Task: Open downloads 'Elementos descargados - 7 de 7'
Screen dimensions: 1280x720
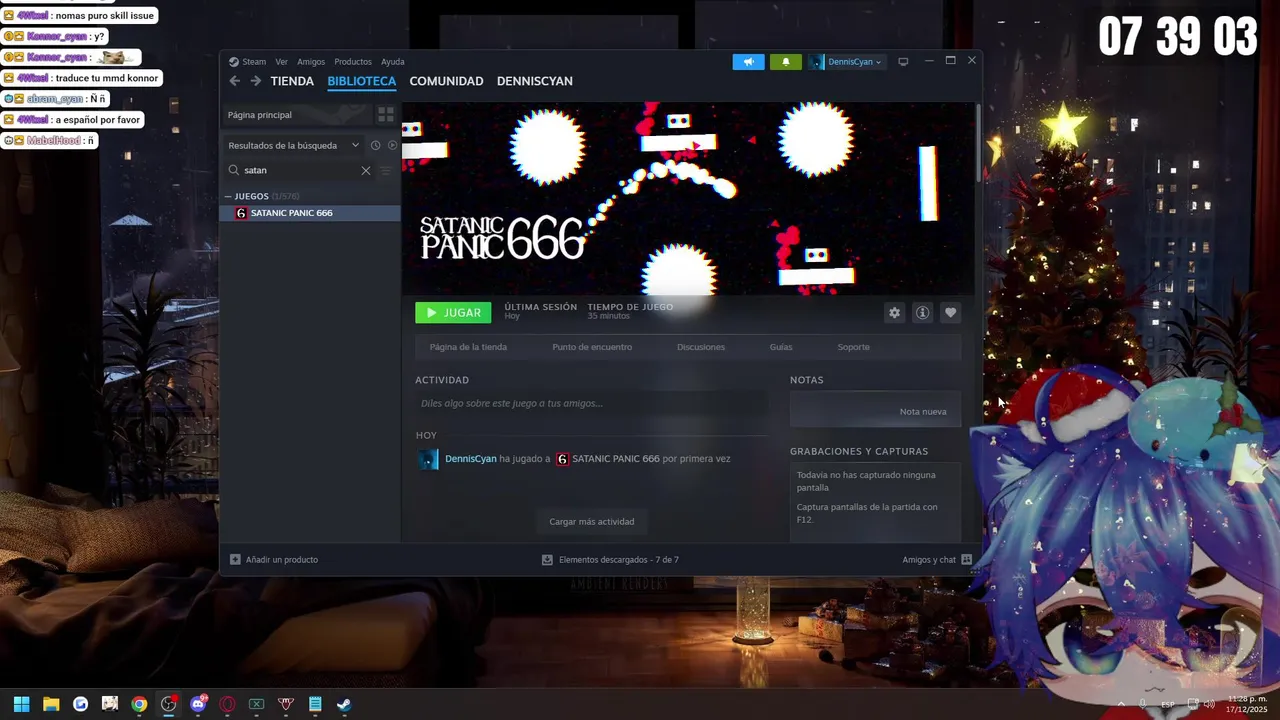Action: coord(610,560)
